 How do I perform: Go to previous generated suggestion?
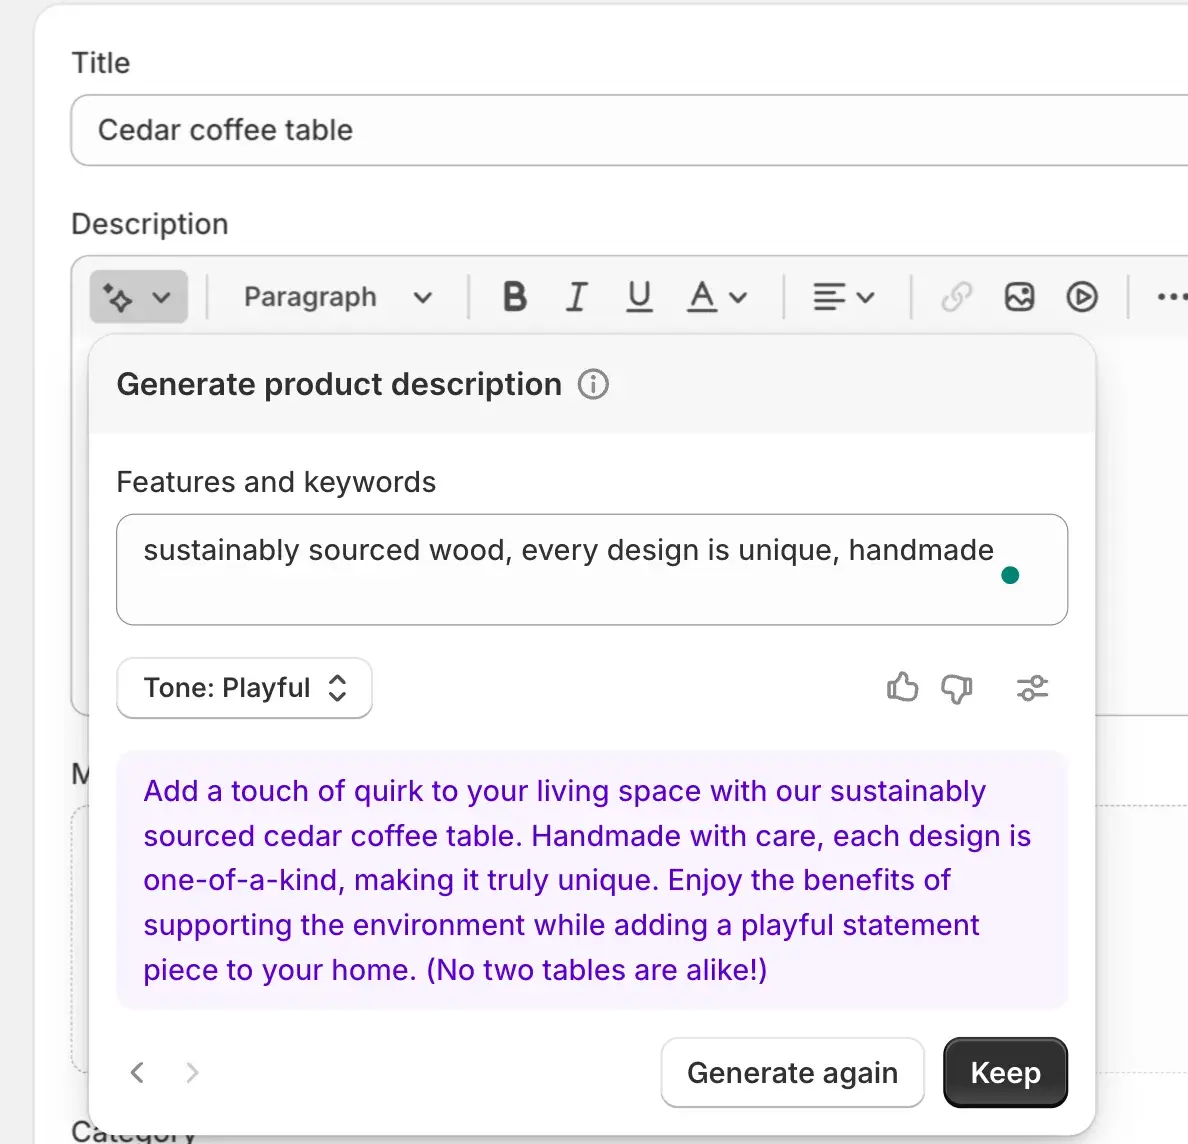click(x=138, y=1073)
